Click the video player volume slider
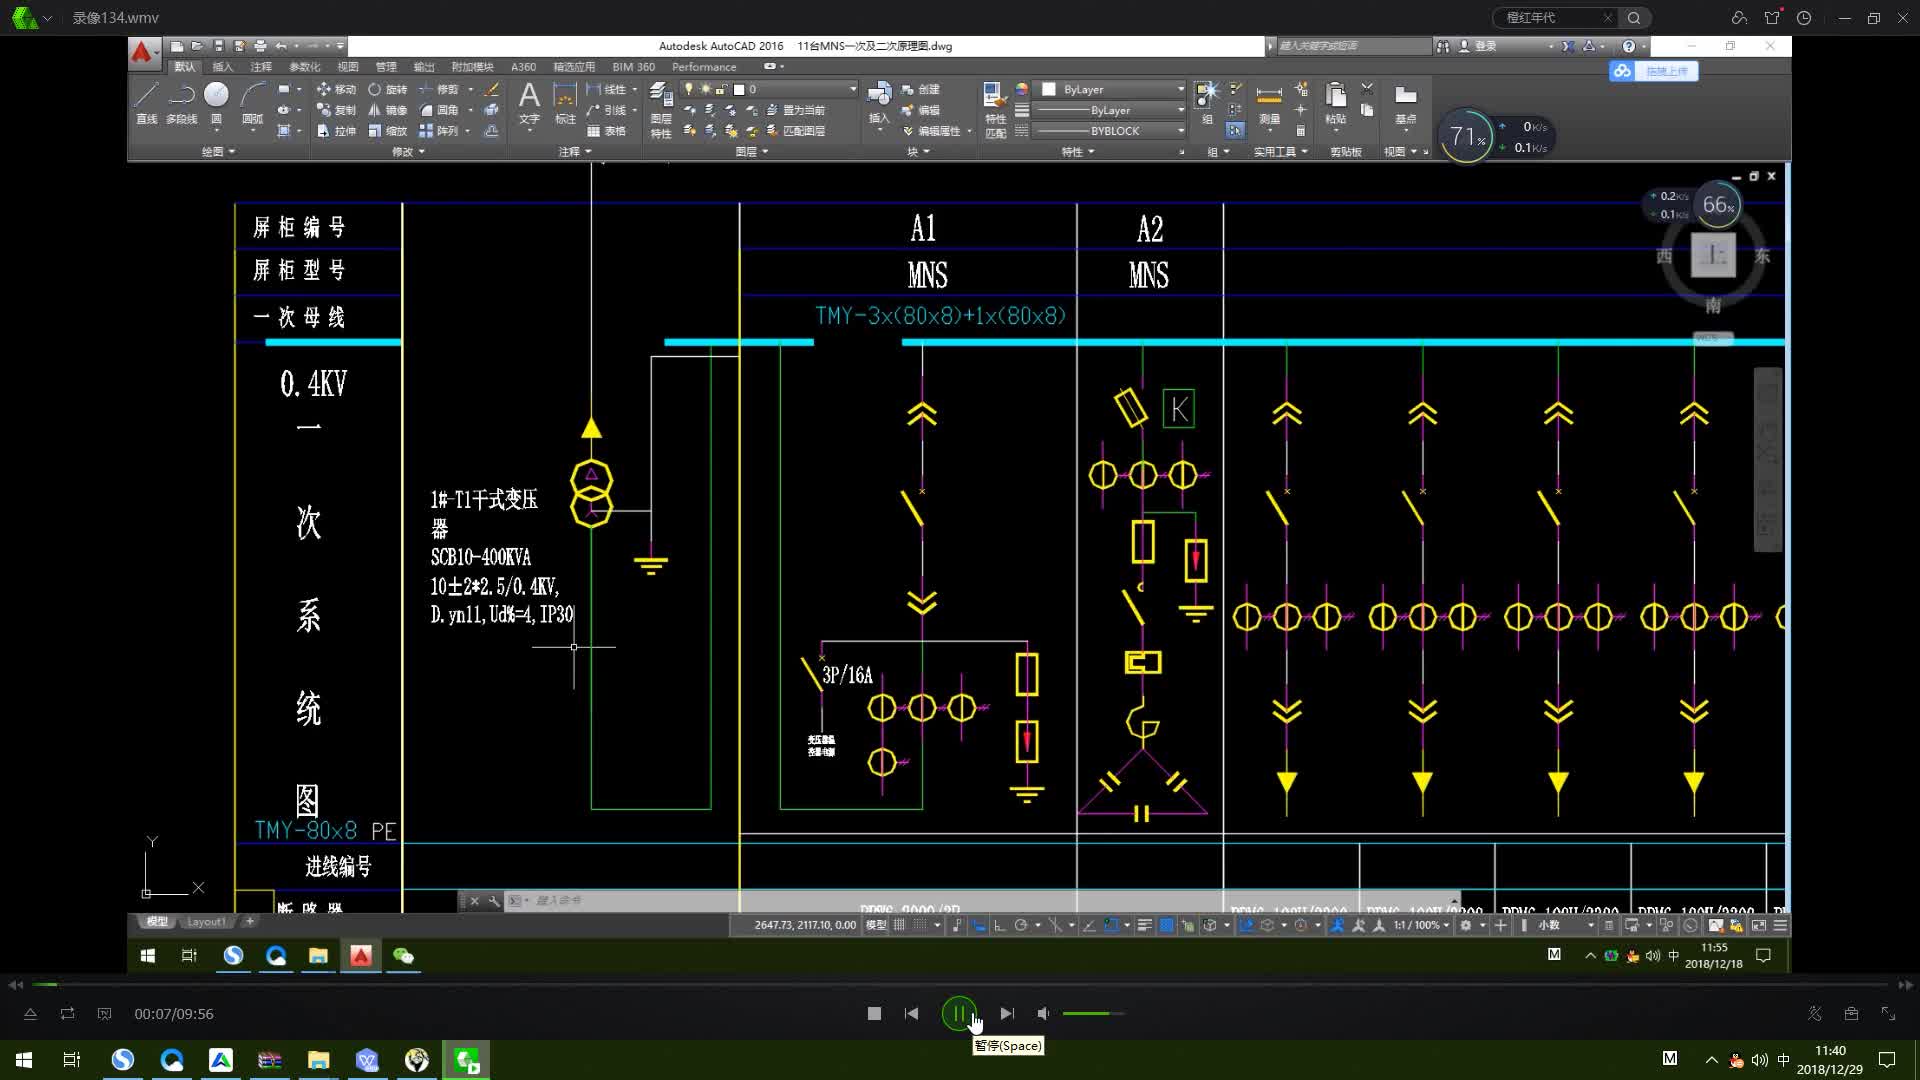 click(x=1093, y=1014)
